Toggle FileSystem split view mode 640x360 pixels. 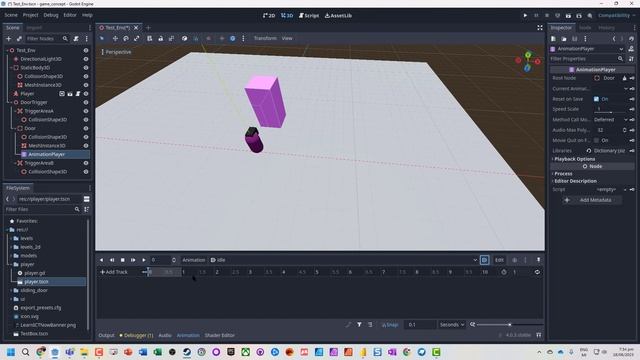click(87, 199)
